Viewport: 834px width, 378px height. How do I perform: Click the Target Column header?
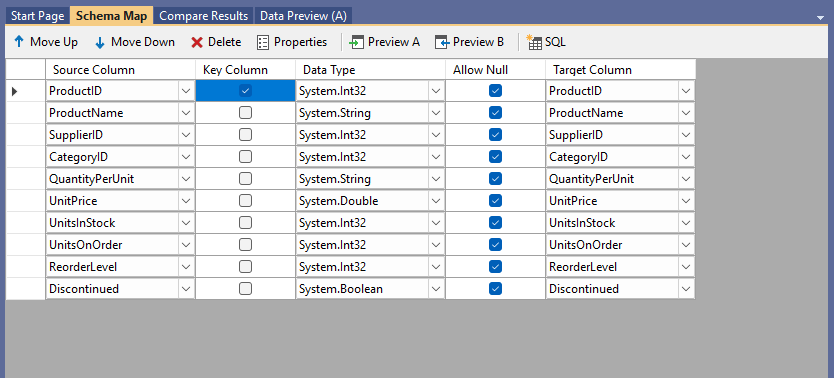(x=620, y=70)
